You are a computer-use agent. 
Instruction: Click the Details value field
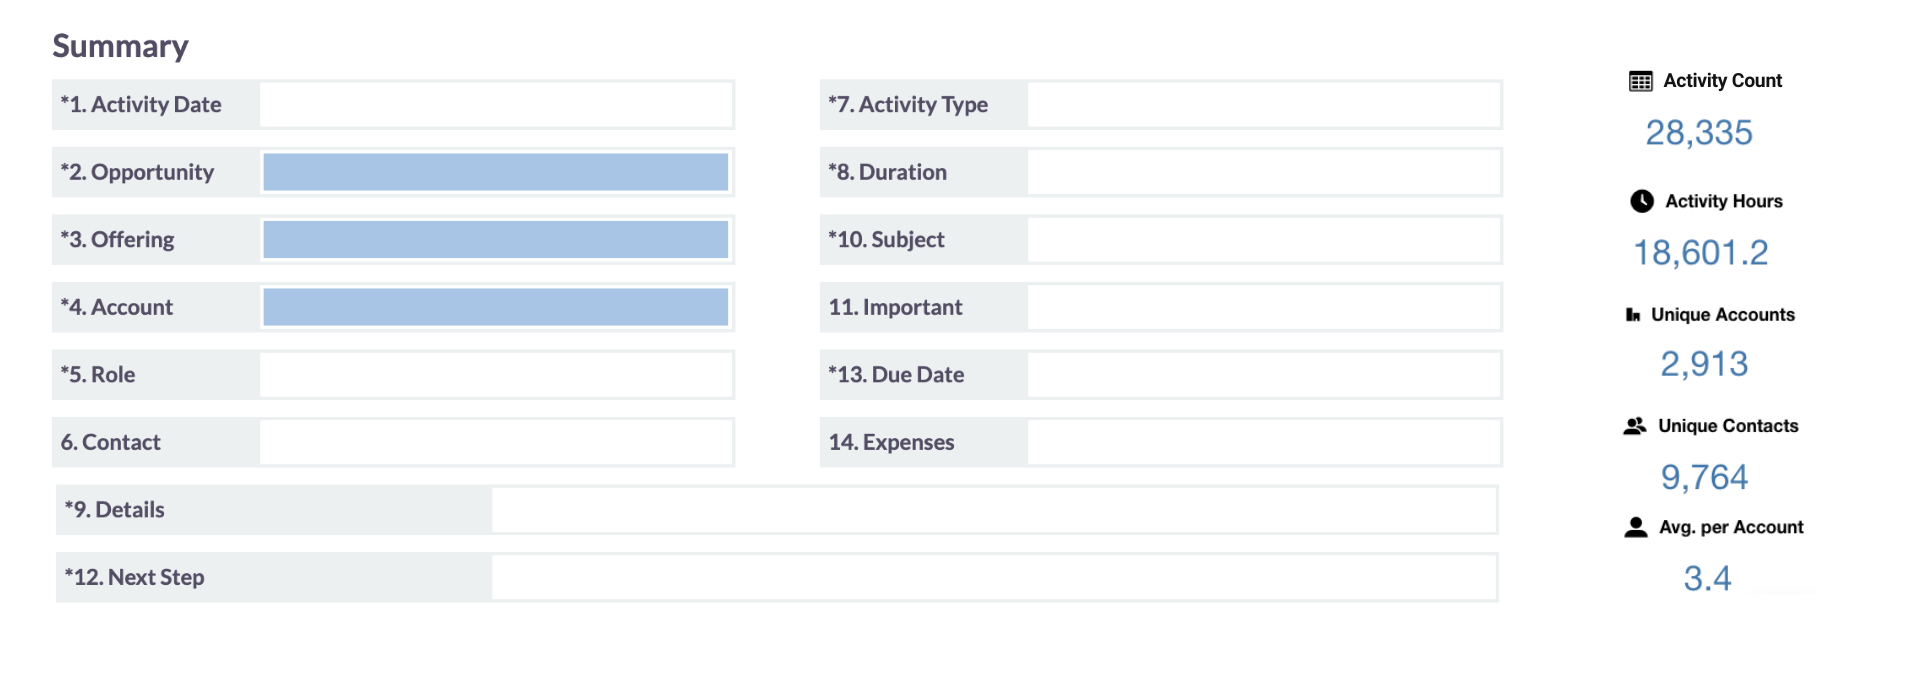(994, 510)
